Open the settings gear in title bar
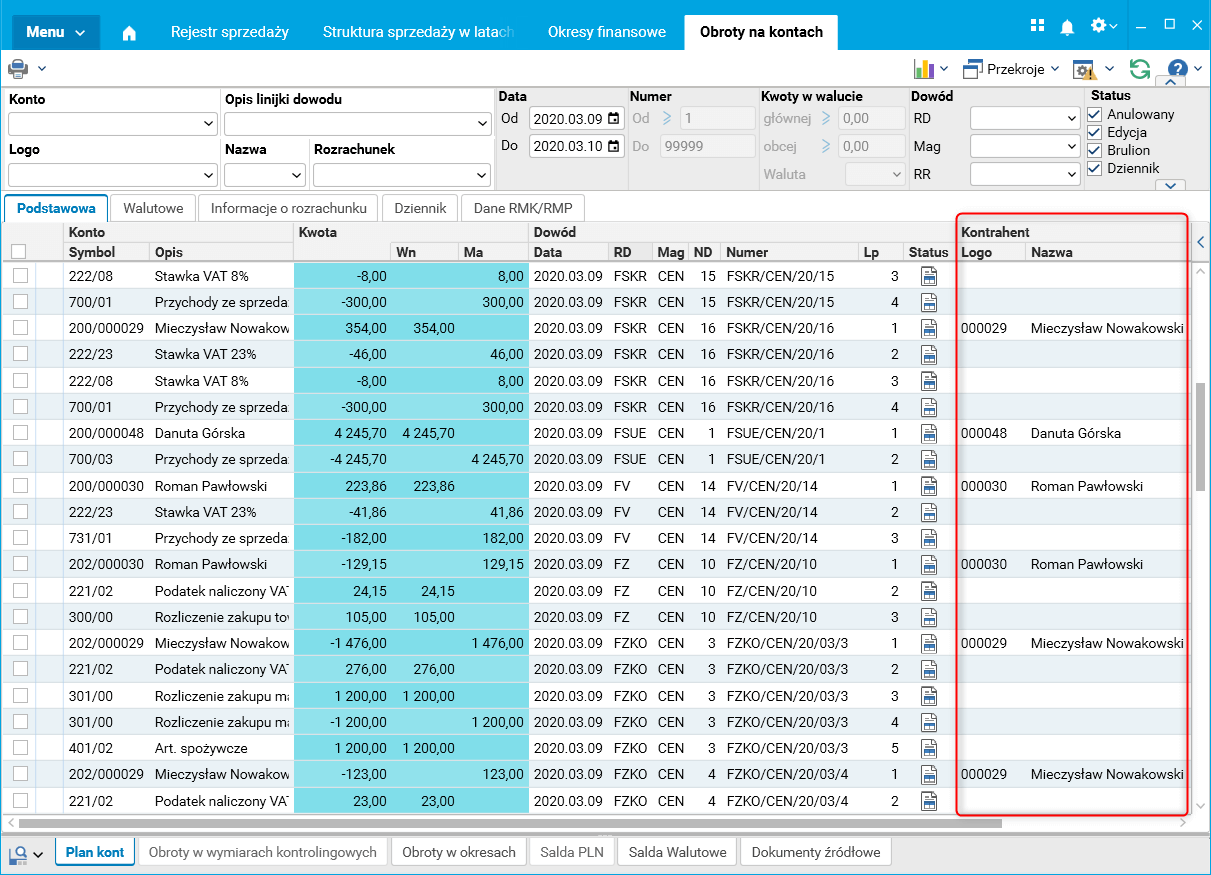 pyautogui.click(x=1099, y=26)
